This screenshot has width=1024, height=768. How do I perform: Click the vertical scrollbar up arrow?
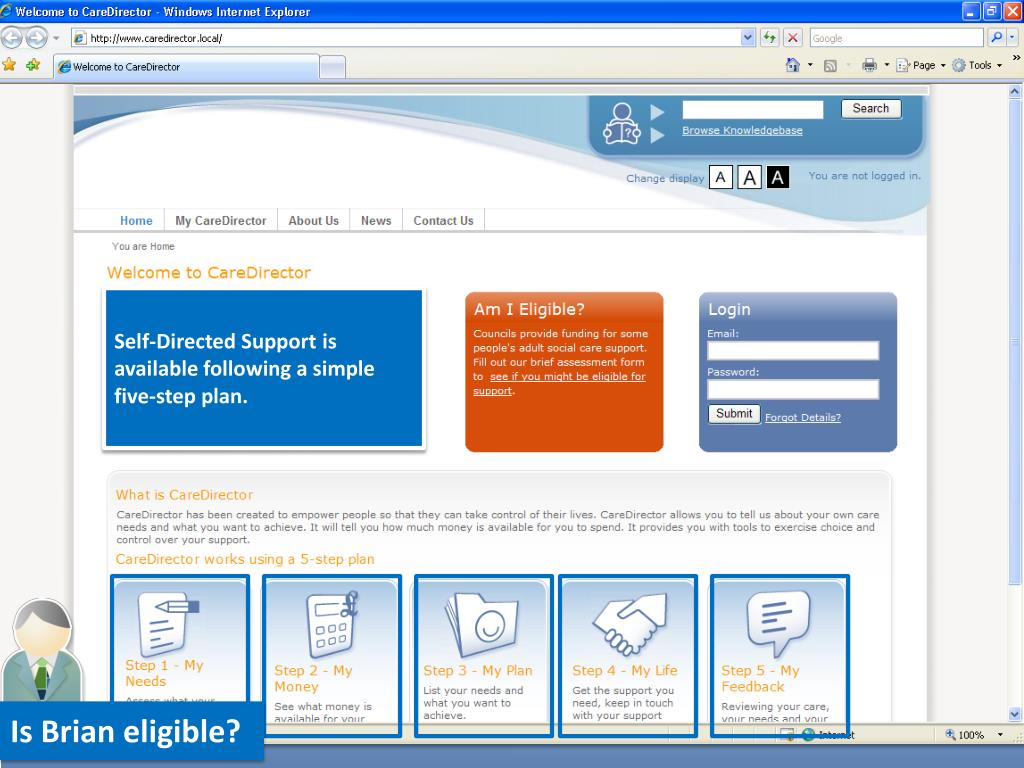pos(1014,91)
